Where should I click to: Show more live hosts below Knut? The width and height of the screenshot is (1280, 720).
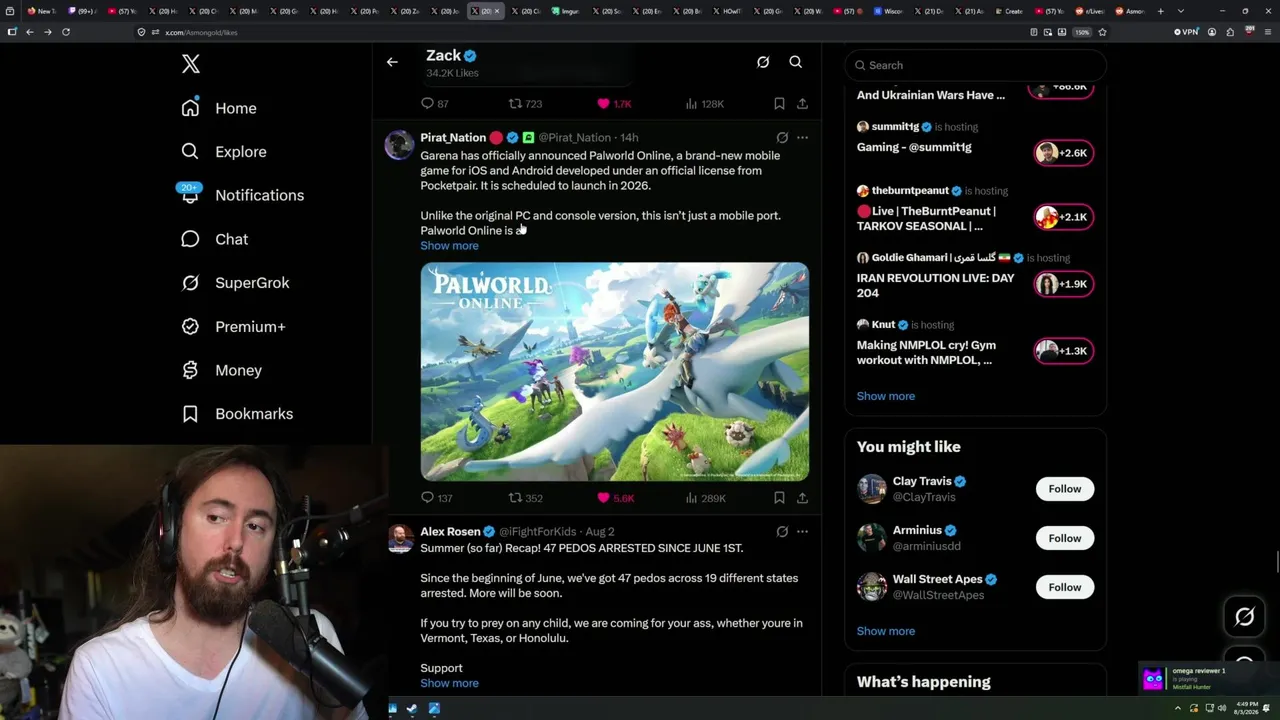point(885,396)
